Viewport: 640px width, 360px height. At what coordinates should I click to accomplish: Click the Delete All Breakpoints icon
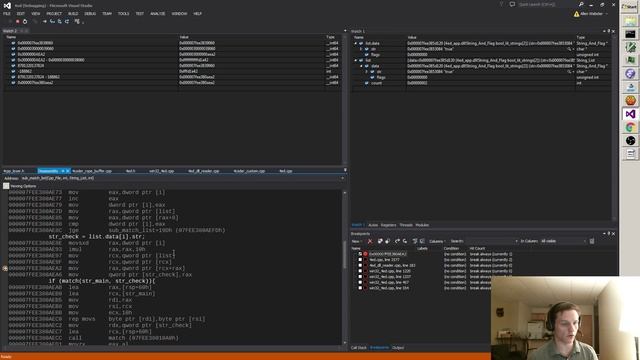[x=380, y=241]
